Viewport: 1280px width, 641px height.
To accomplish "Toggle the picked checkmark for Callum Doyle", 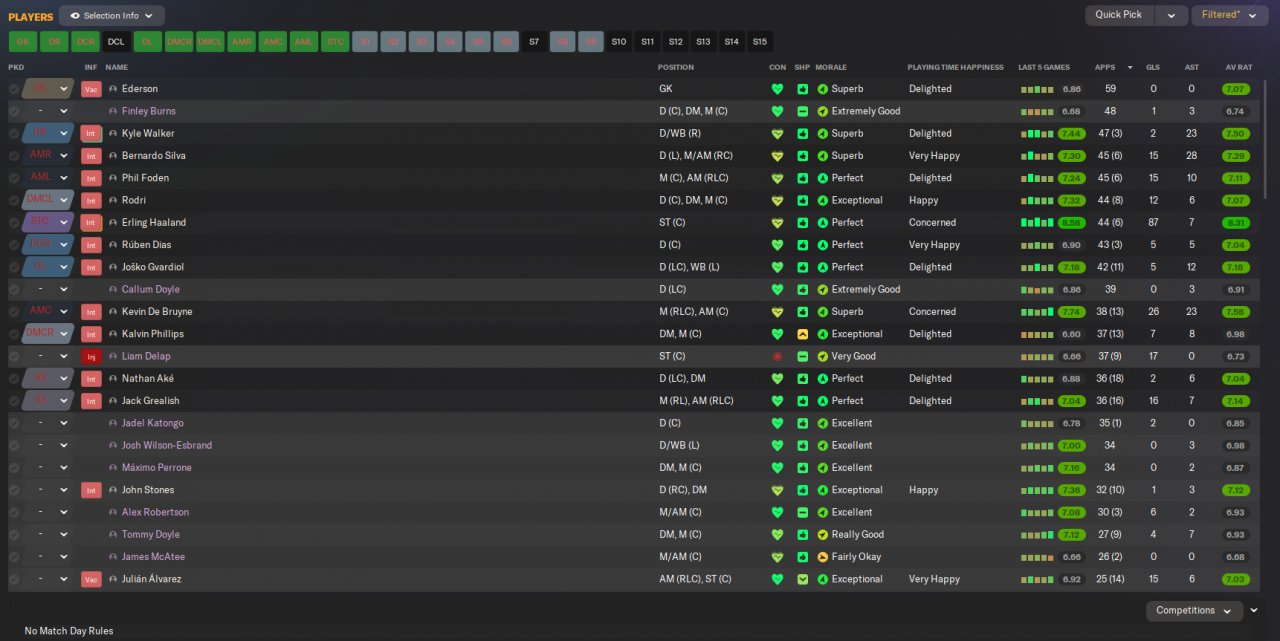I will pyautogui.click(x=14, y=289).
